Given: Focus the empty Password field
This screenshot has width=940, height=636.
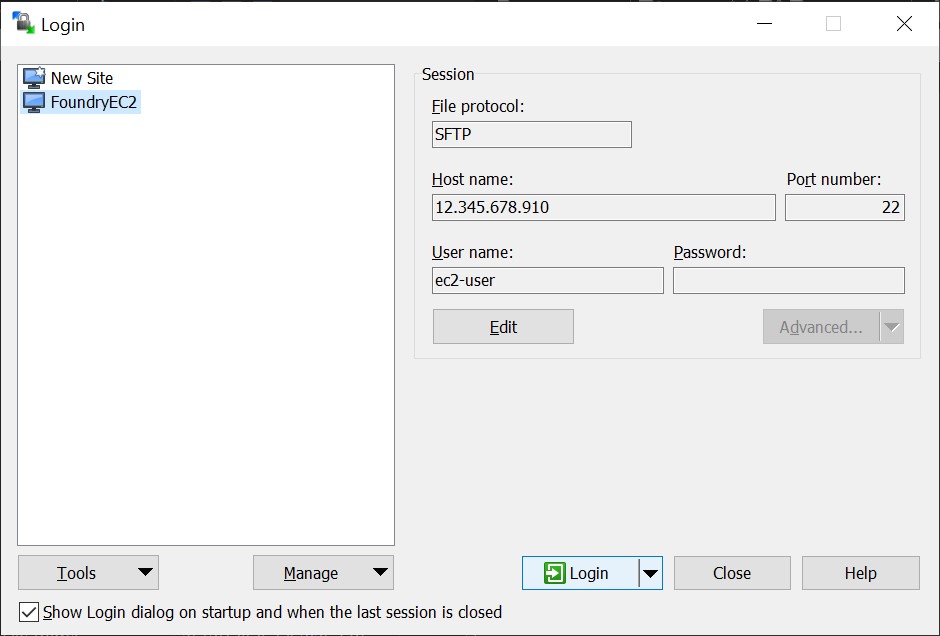Looking at the screenshot, I should pyautogui.click(x=788, y=280).
